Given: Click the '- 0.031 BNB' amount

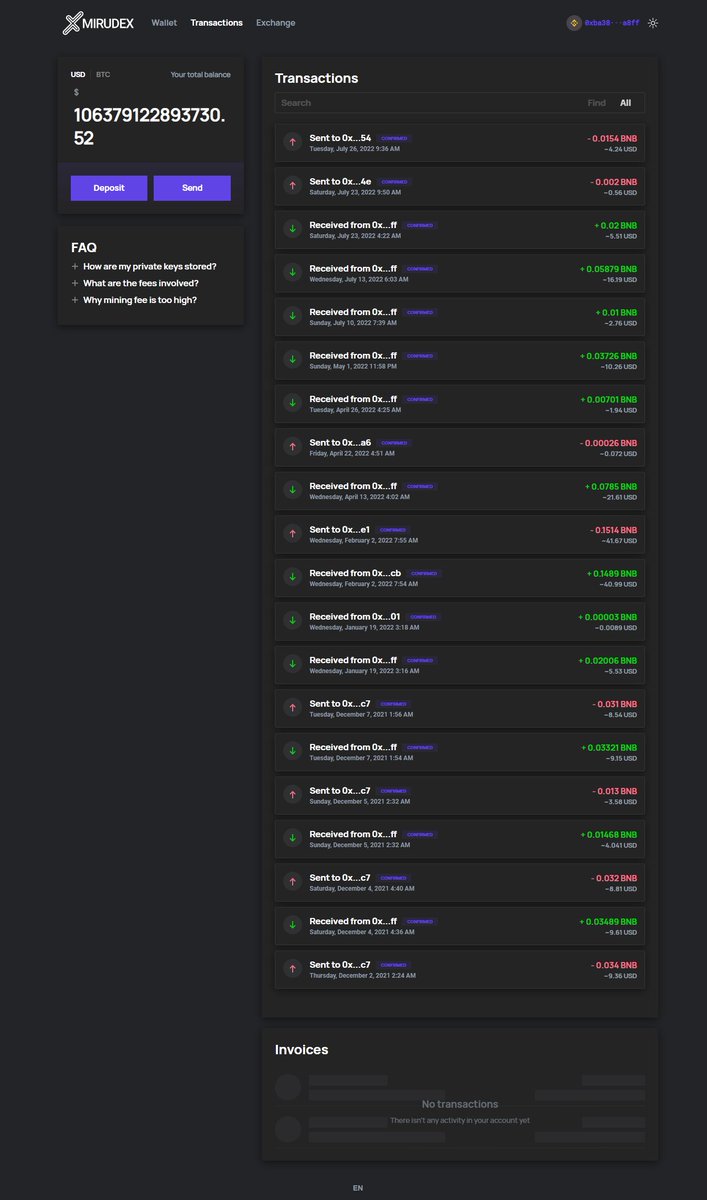Looking at the screenshot, I should 614,703.
